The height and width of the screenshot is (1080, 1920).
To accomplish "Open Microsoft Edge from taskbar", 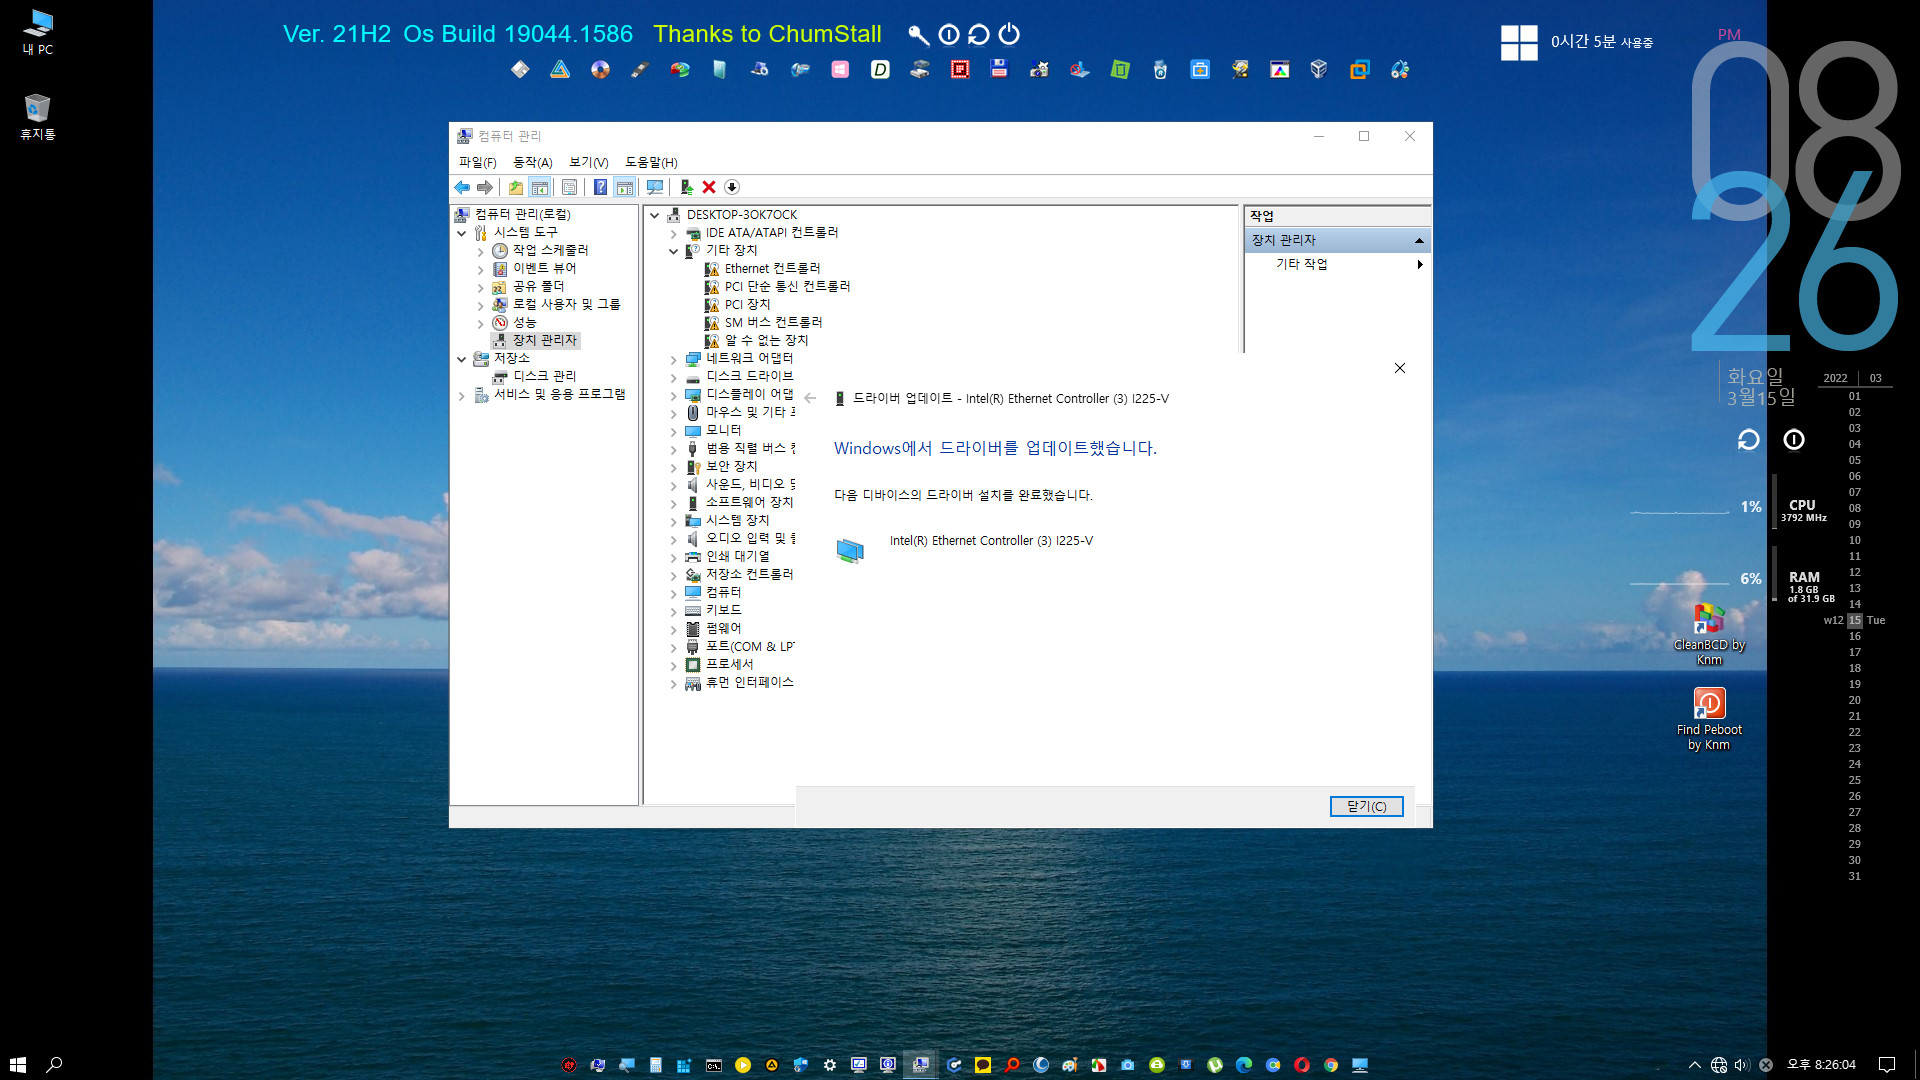I will (x=1244, y=1065).
